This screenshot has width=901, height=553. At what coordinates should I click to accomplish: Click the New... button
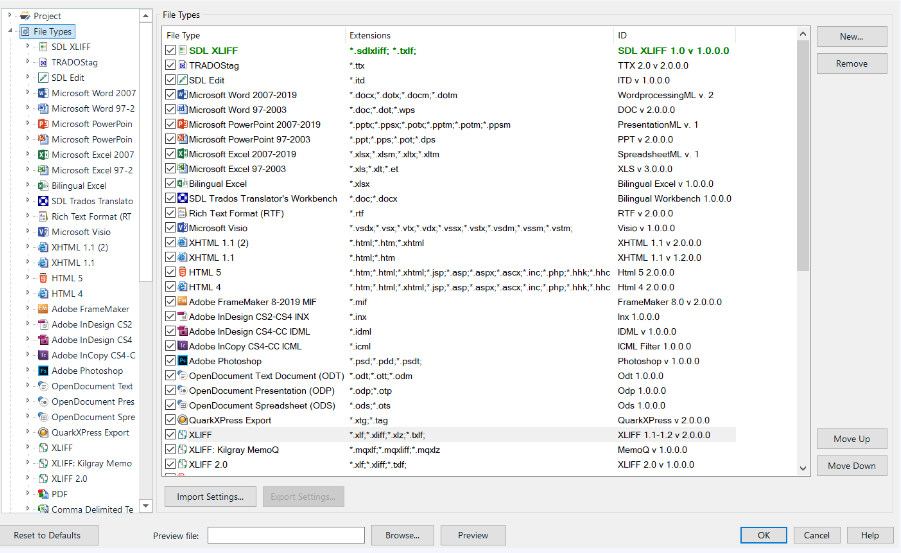852,37
